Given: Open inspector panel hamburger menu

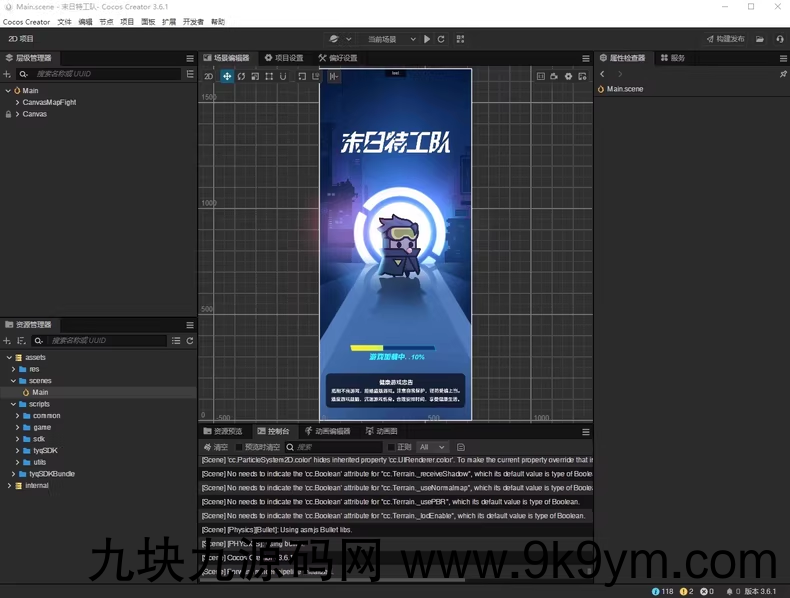Looking at the screenshot, I should point(783,58).
